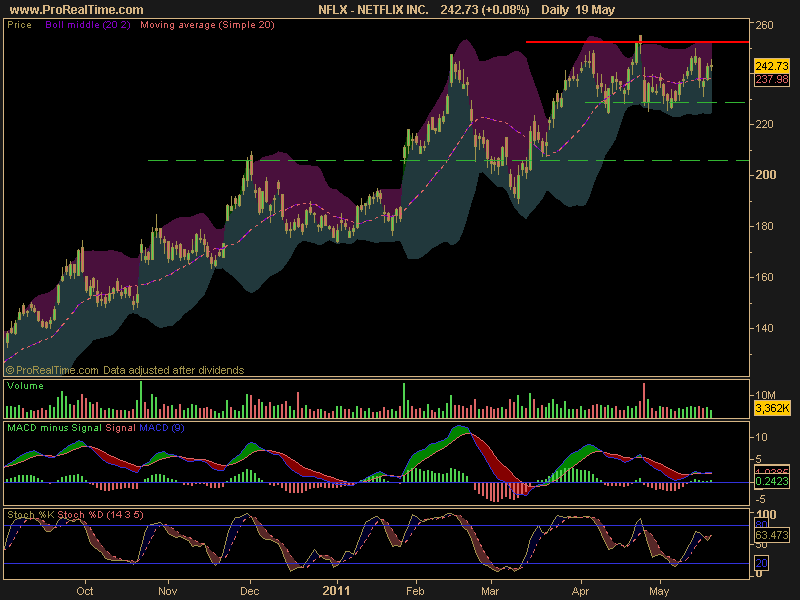
Task: Click the Mar date axis label
Action: [490, 591]
